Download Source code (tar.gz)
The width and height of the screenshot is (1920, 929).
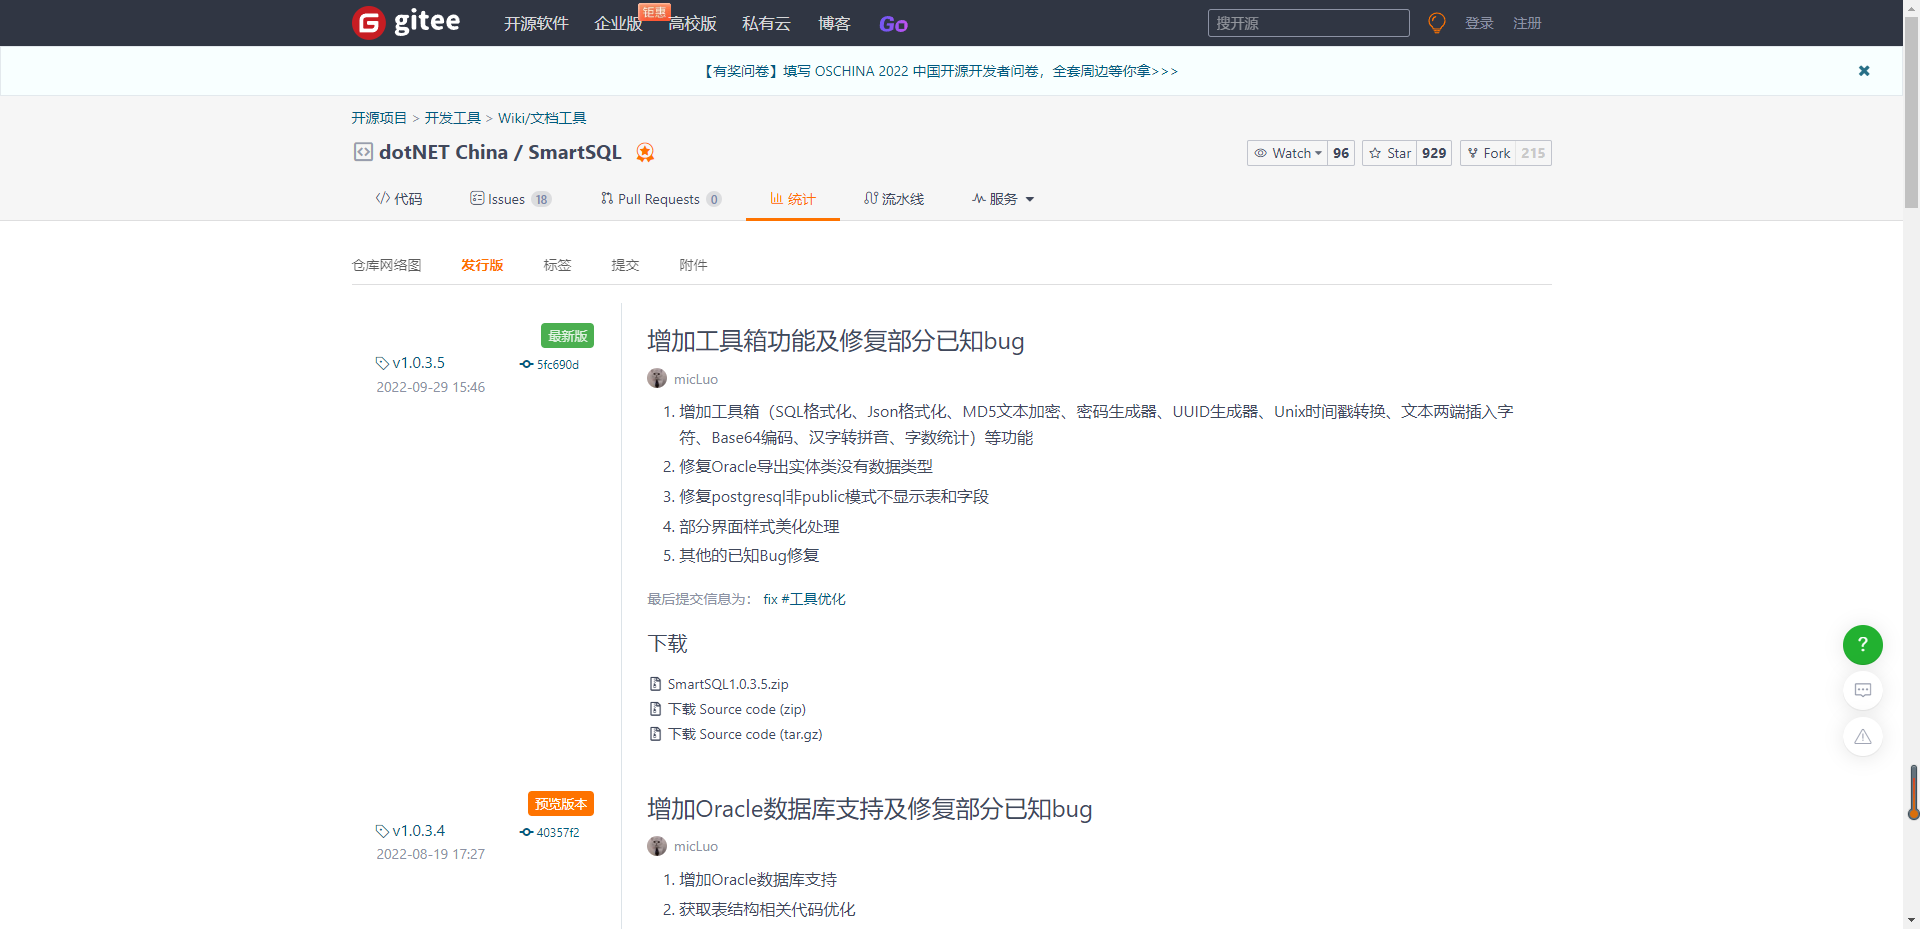tap(745, 734)
